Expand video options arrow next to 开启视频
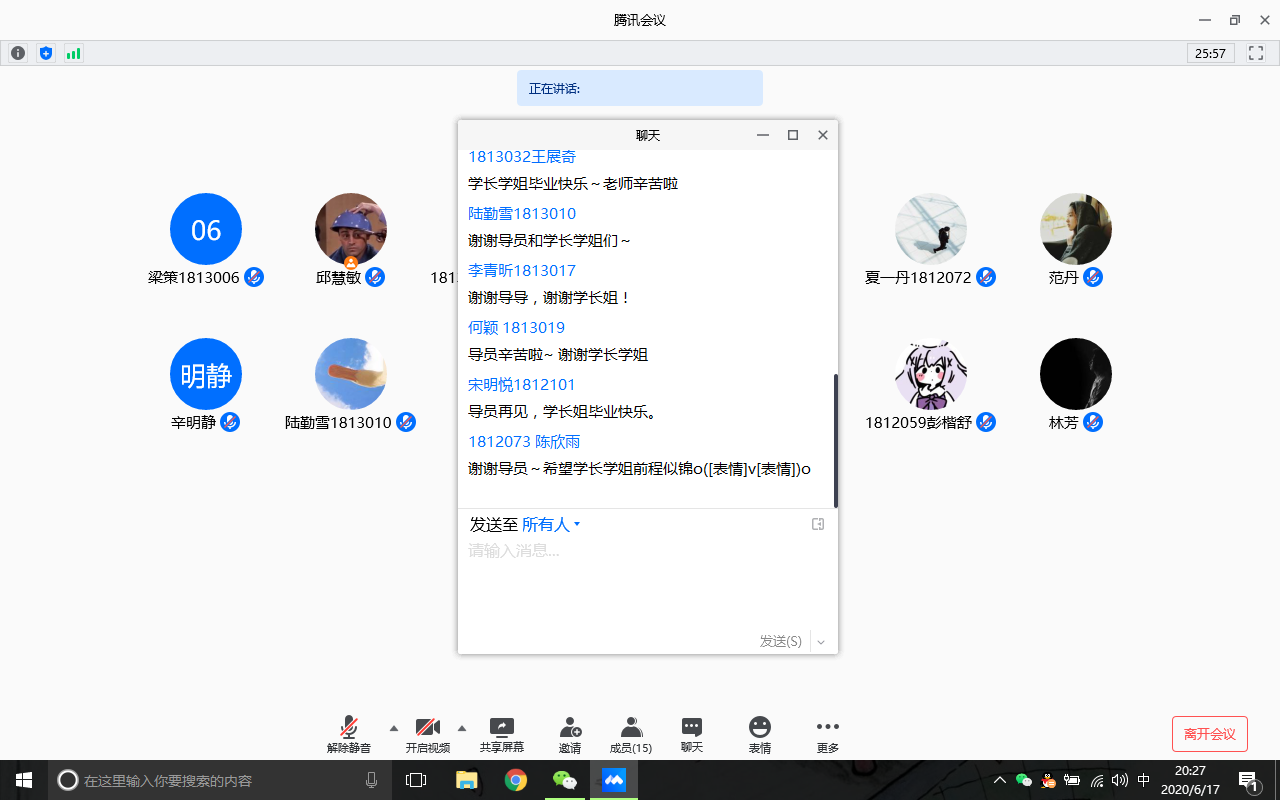This screenshot has height=800, width=1280. click(x=461, y=727)
